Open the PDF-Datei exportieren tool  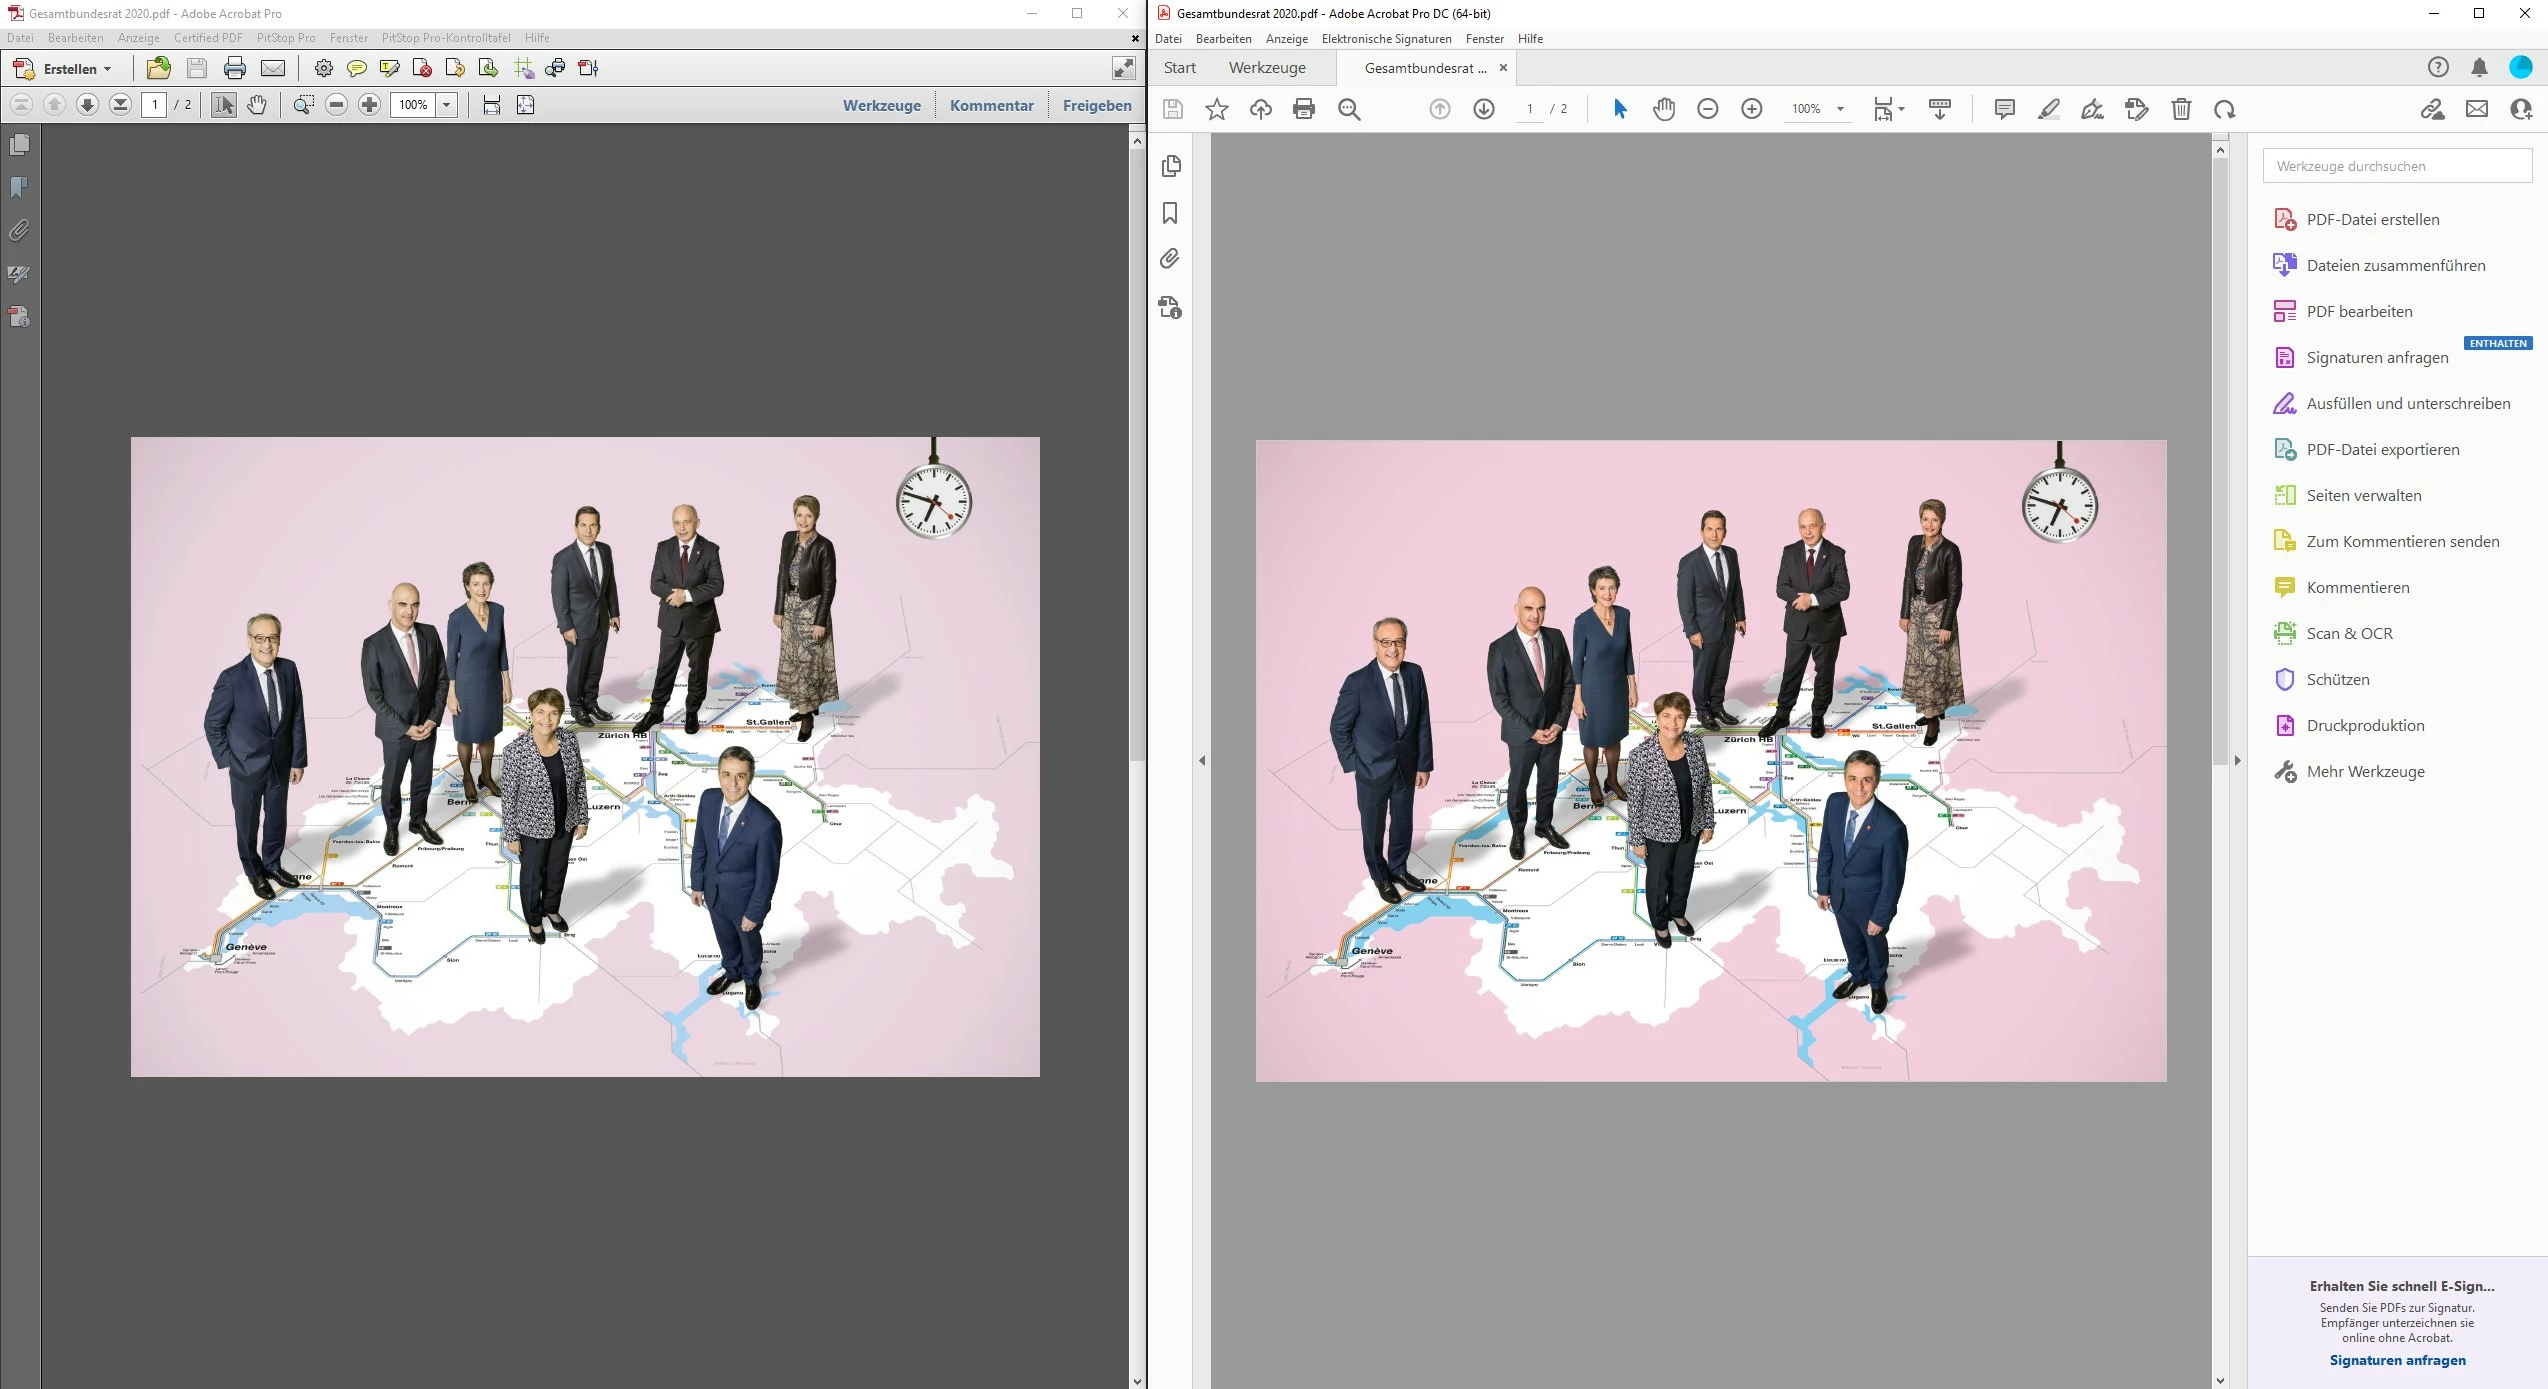(x=2382, y=450)
